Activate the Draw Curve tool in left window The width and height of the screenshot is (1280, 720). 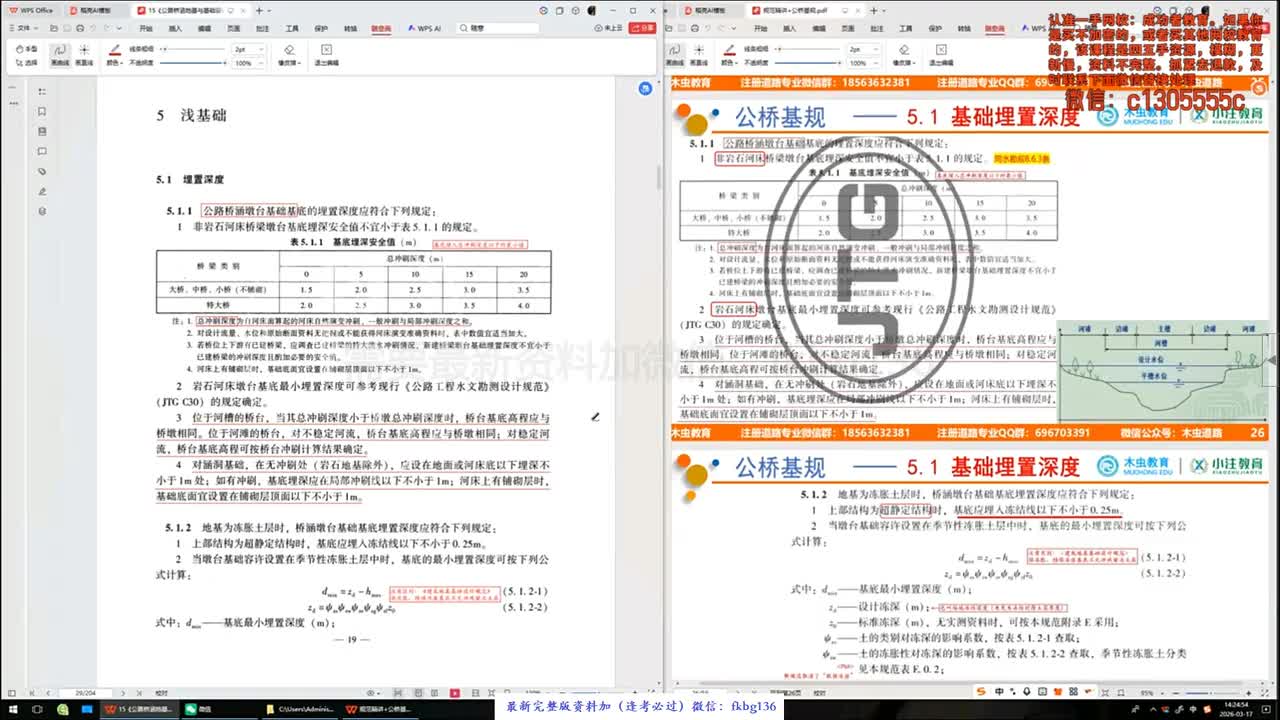59,54
